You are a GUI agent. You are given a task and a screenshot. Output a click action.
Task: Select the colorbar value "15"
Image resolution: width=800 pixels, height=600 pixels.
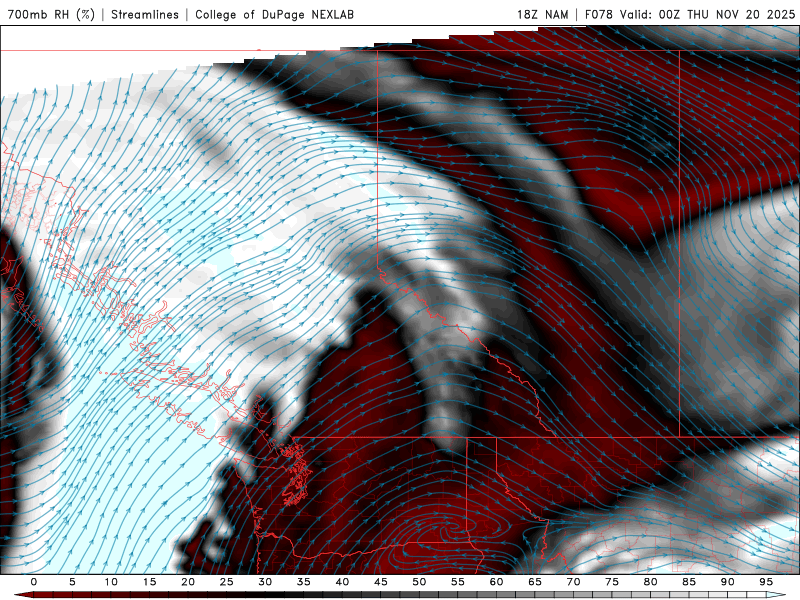point(149,582)
